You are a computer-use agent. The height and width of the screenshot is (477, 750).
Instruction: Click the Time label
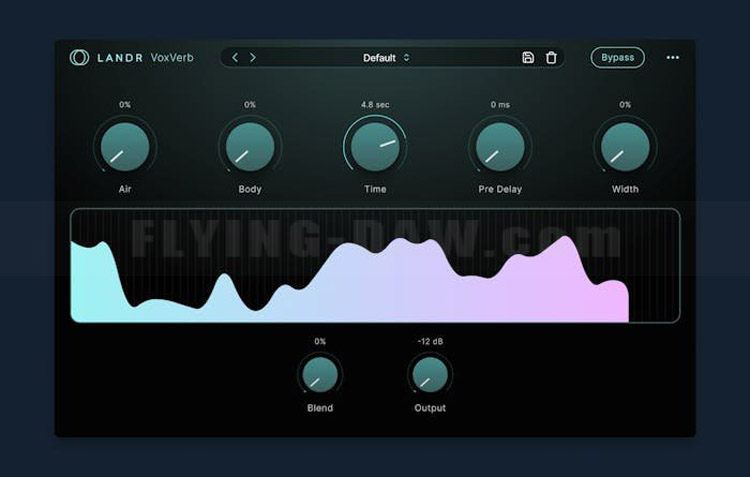tap(375, 189)
